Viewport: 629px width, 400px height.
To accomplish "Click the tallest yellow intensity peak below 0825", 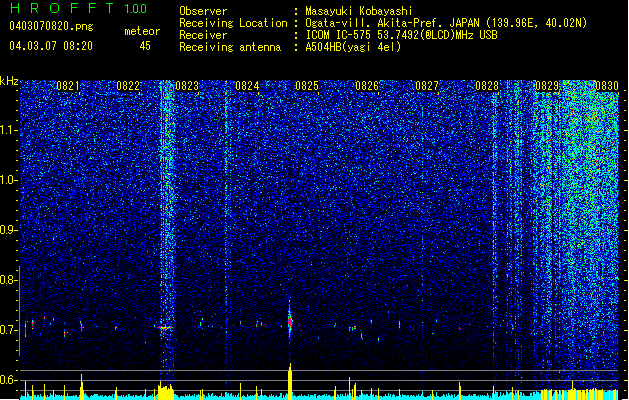I will click(x=290, y=381).
